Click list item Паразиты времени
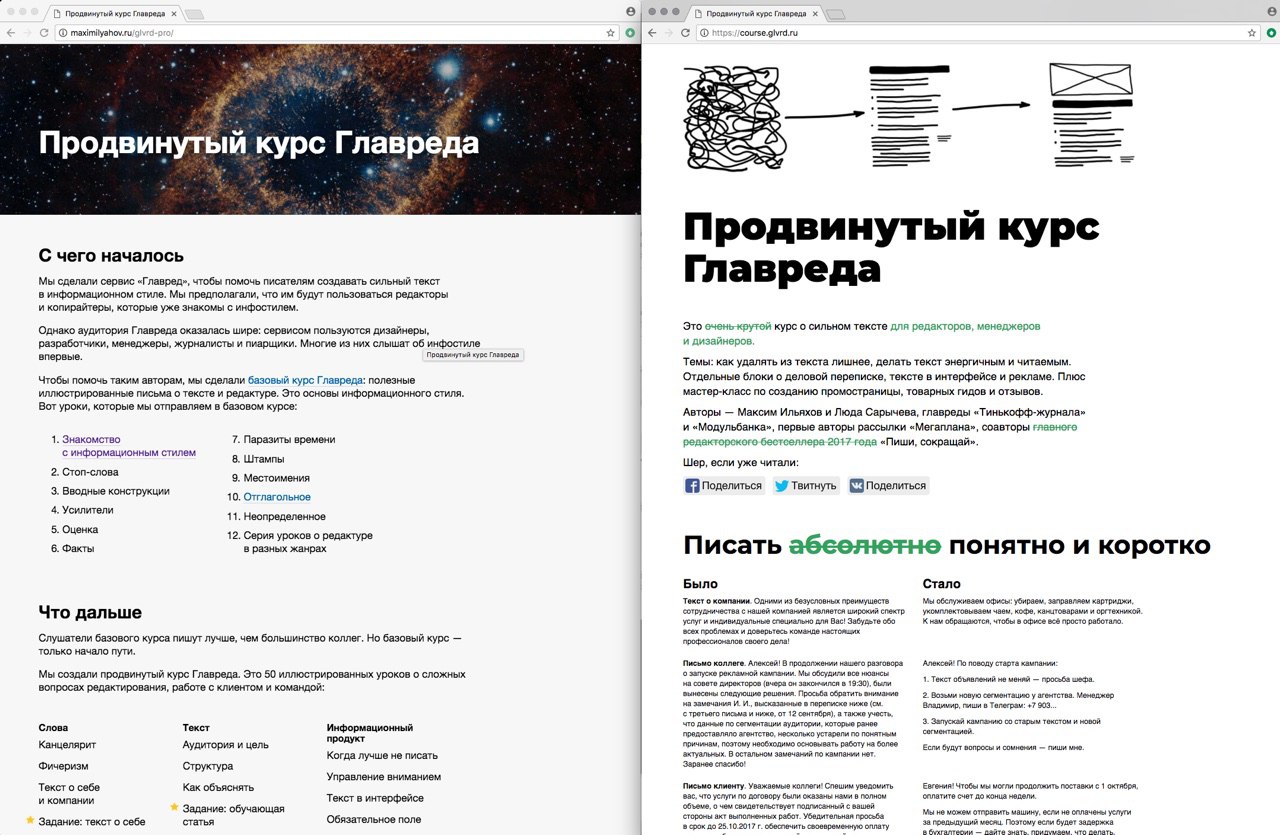1280x835 pixels. pyautogui.click(x=290, y=439)
